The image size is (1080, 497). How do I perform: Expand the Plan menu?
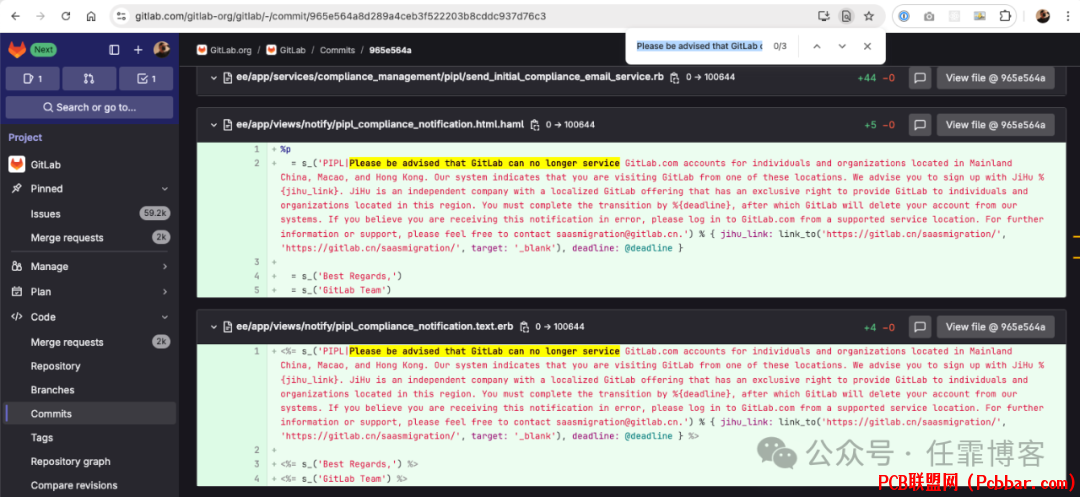point(90,292)
